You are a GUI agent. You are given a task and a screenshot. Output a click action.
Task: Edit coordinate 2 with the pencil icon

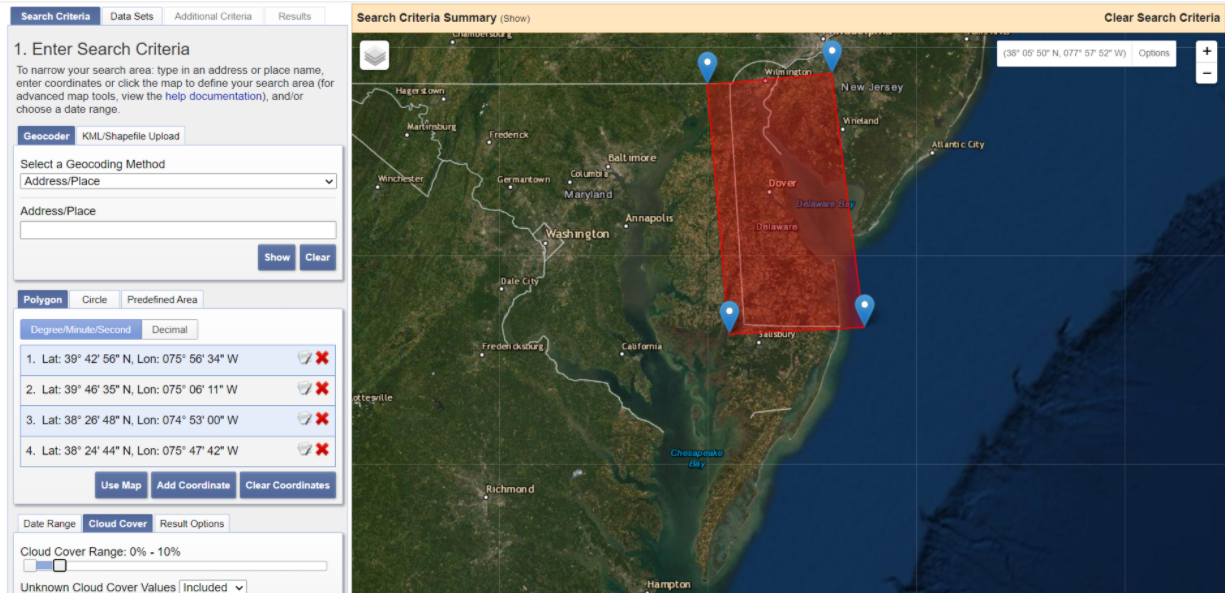click(304, 389)
